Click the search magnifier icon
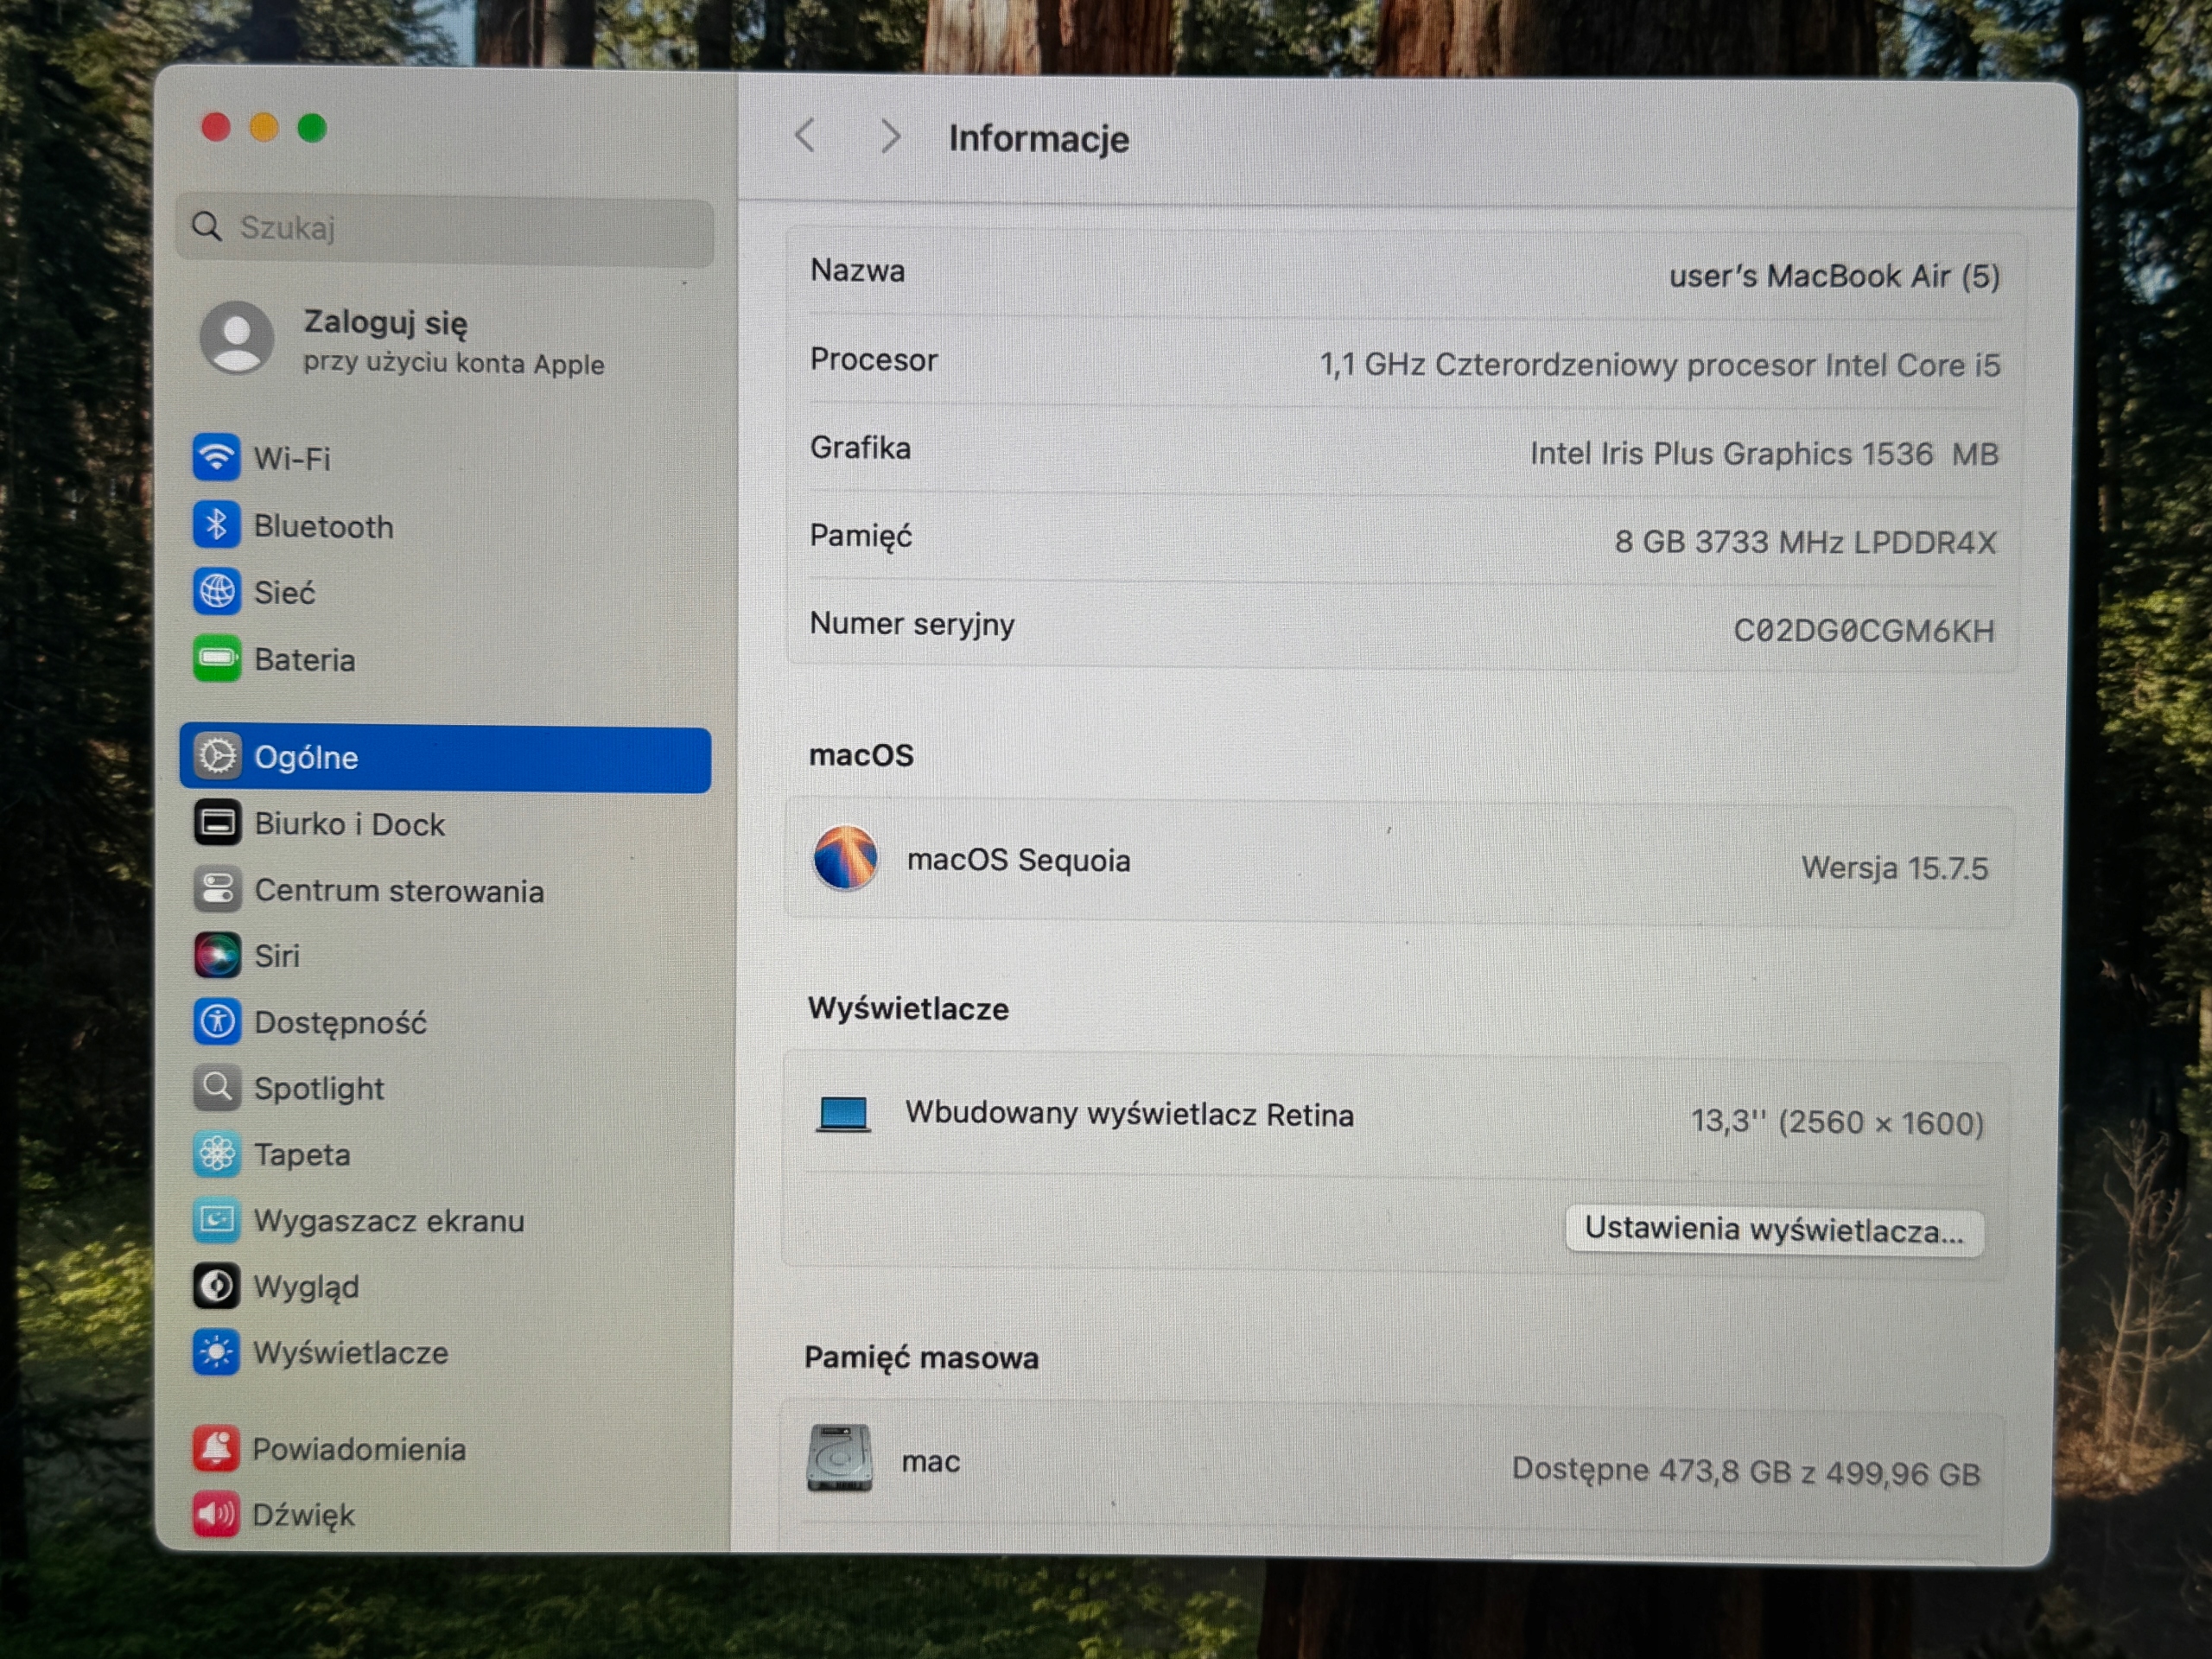This screenshot has width=2212, height=1659. (207, 227)
